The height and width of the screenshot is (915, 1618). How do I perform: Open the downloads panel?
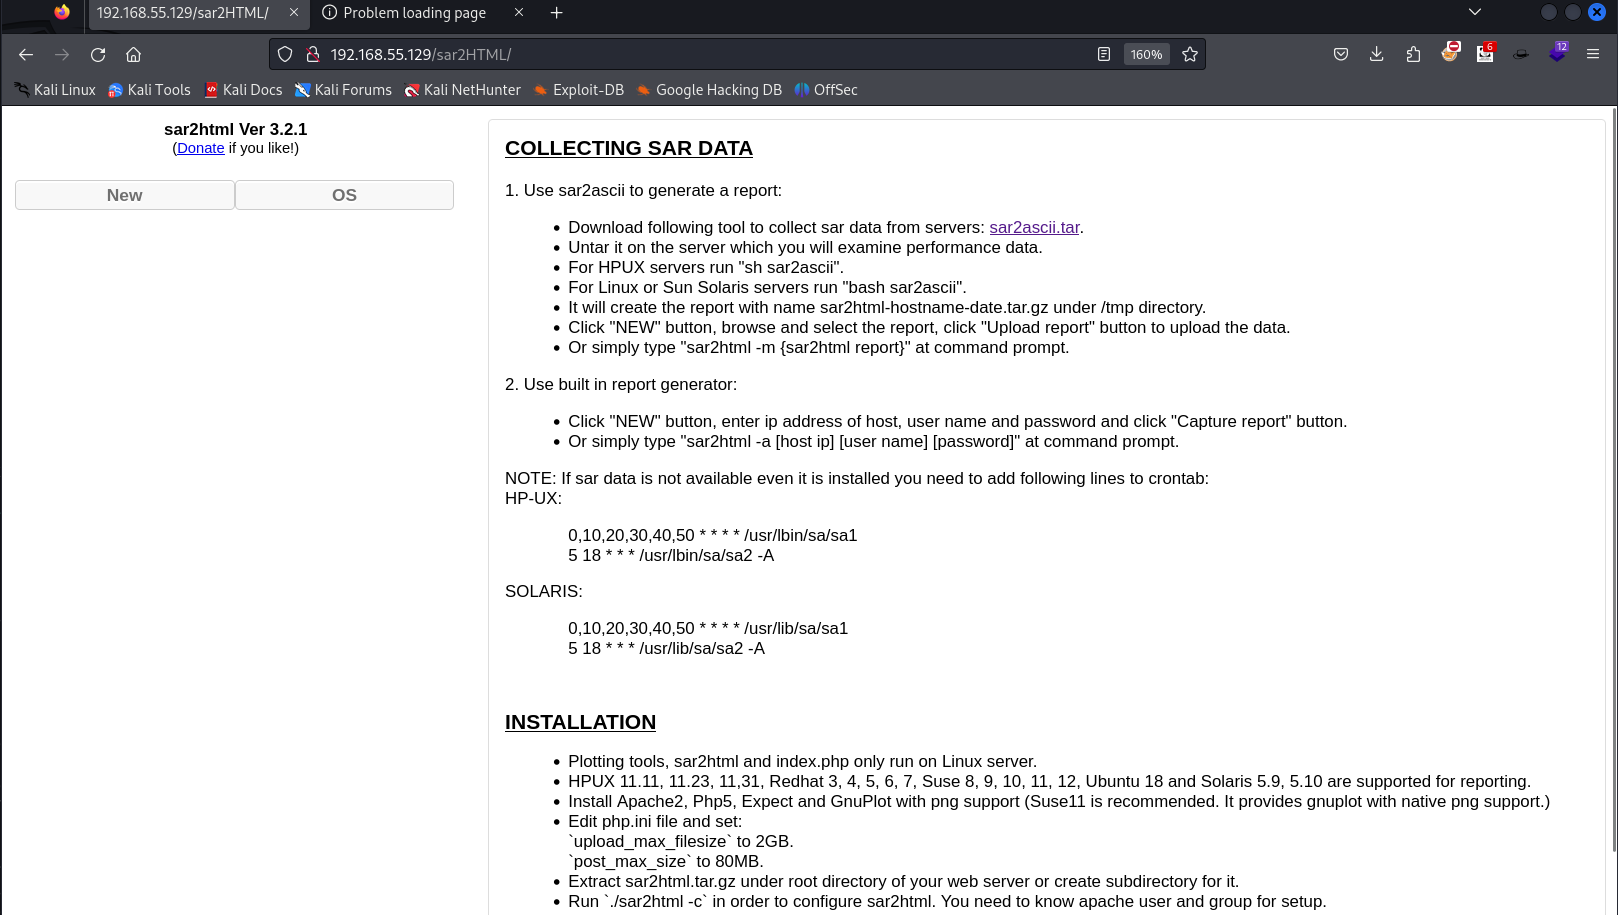click(x=1377, y=54)
